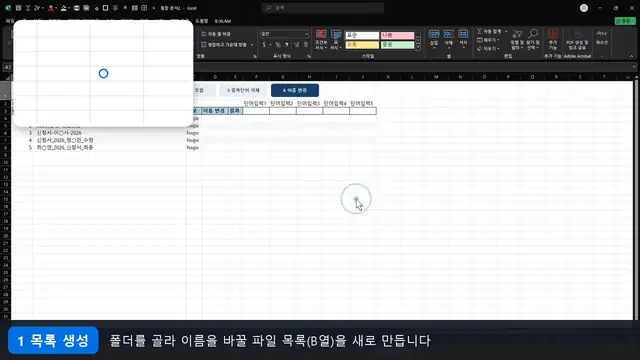Apply the currency $ format

[x=264, y=44]
